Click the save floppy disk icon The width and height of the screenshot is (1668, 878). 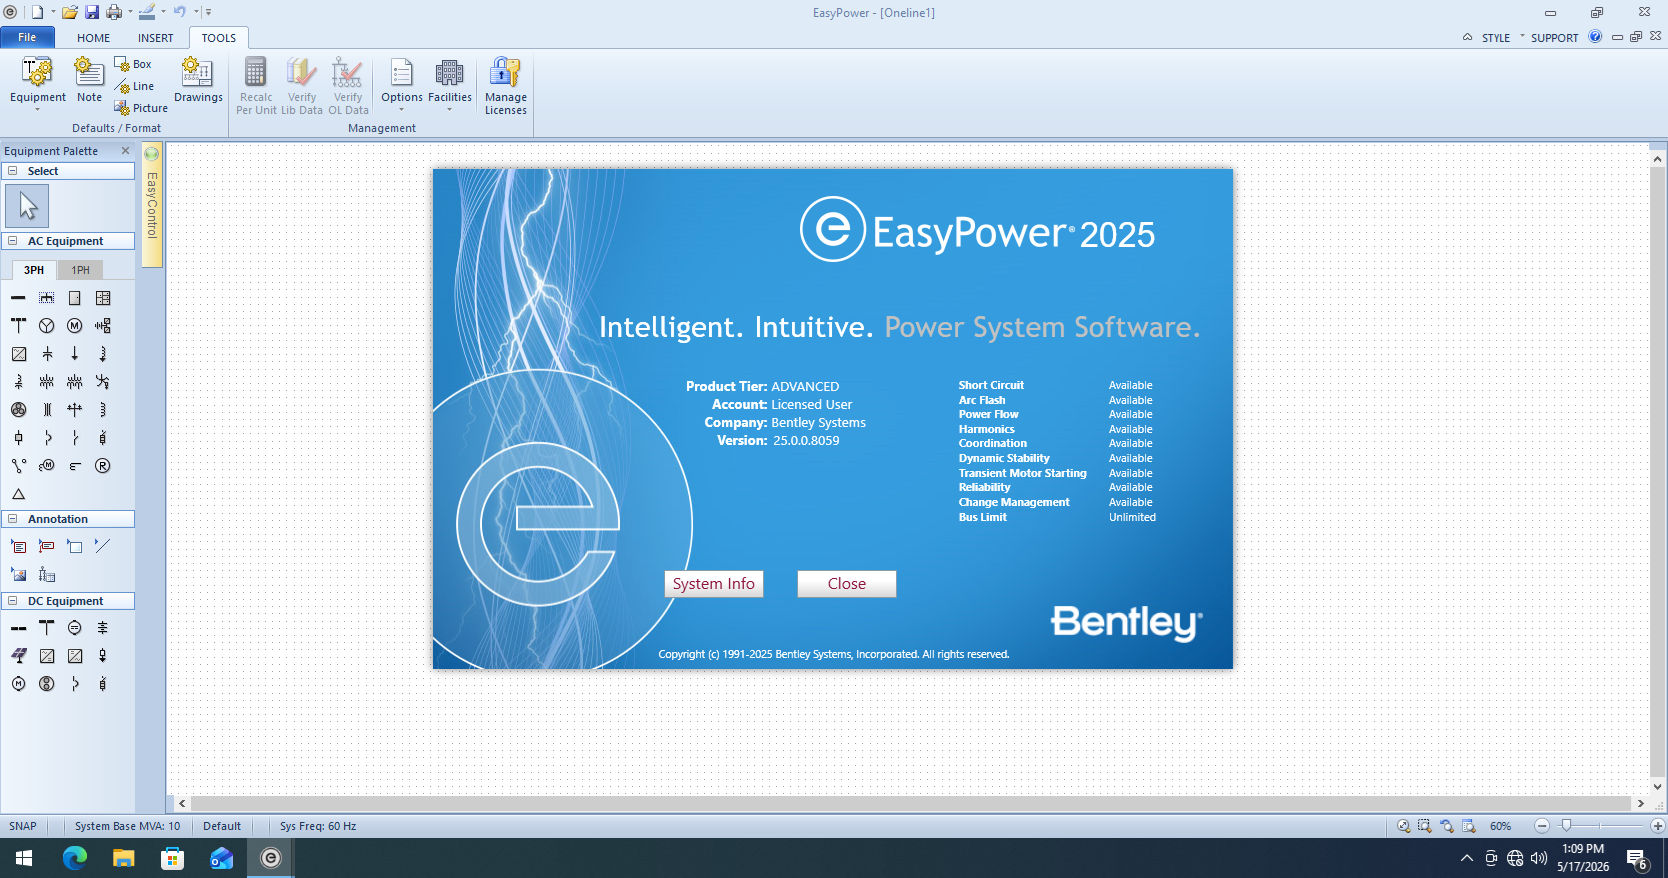pyautogui.click(x=92, y=12)
